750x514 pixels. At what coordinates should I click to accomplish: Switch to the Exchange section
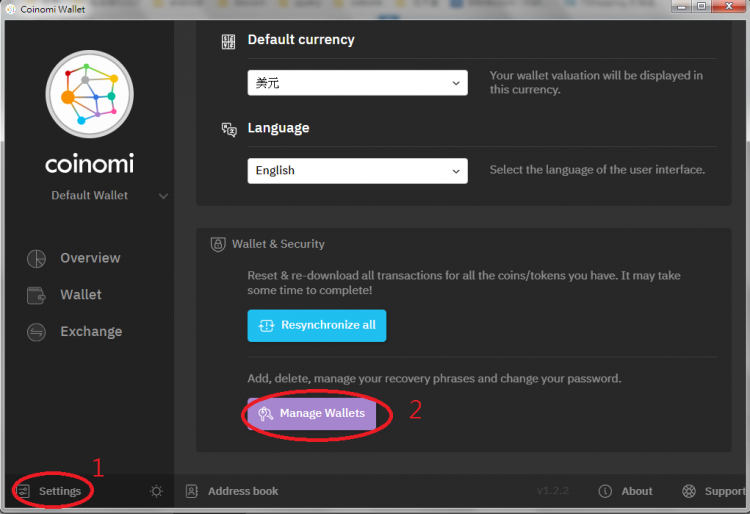click(91, 332)
